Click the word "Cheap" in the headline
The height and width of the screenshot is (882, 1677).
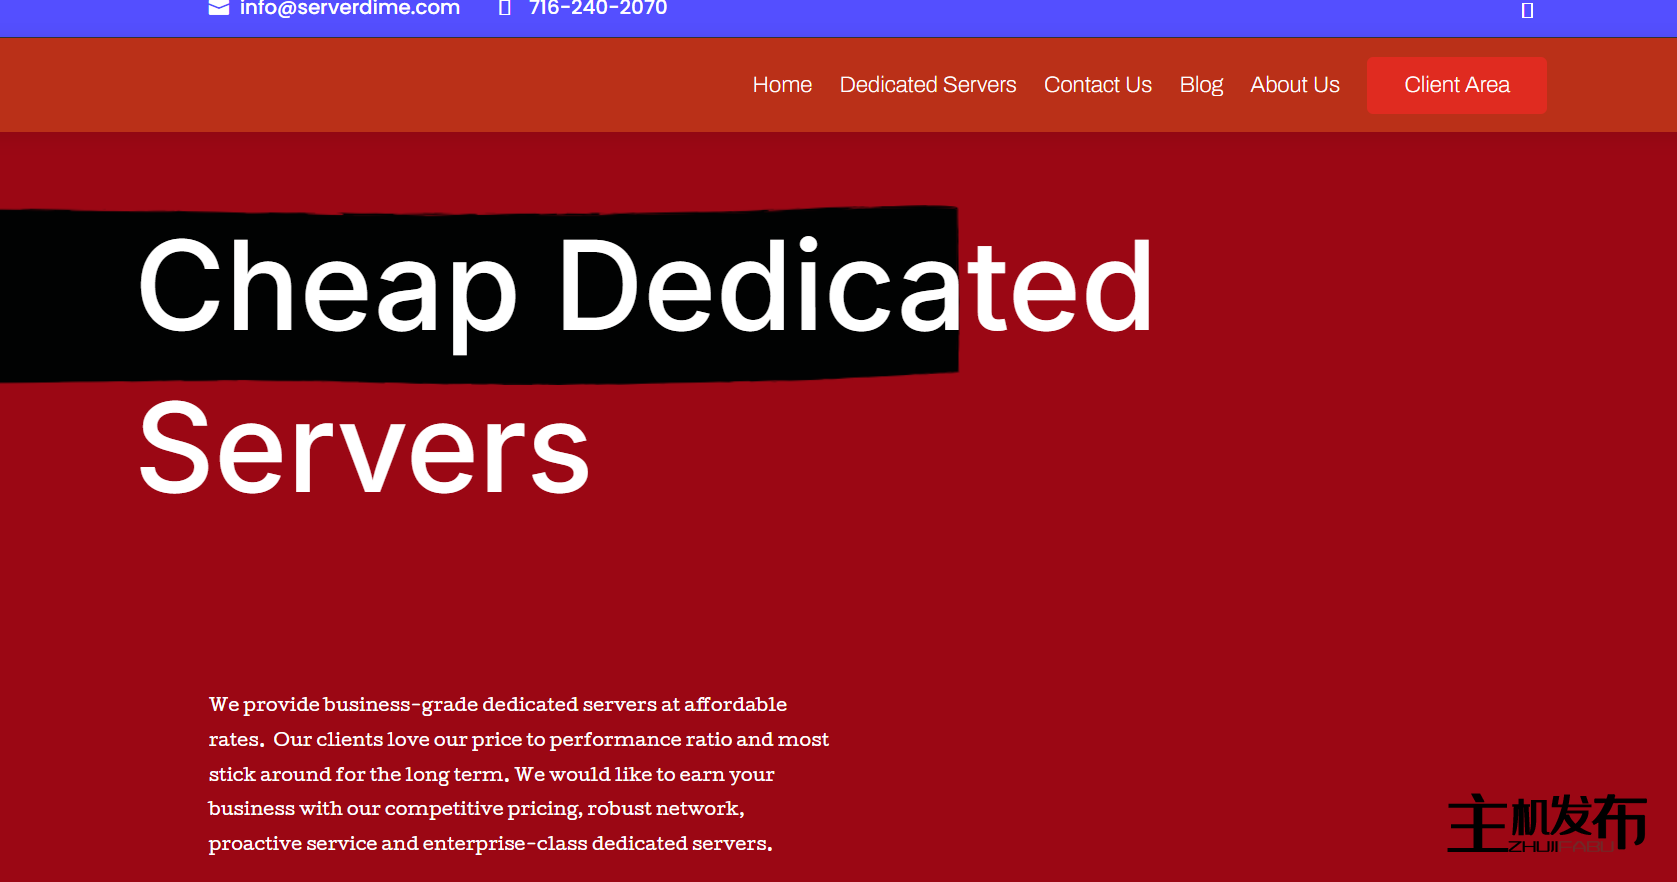(327, 288)
